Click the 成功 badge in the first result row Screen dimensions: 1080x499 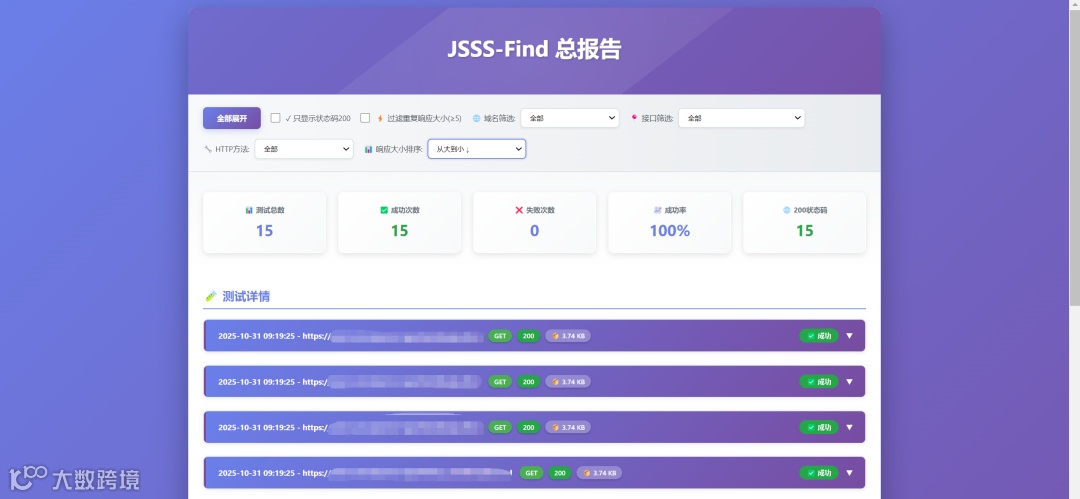tap(819, 336)
